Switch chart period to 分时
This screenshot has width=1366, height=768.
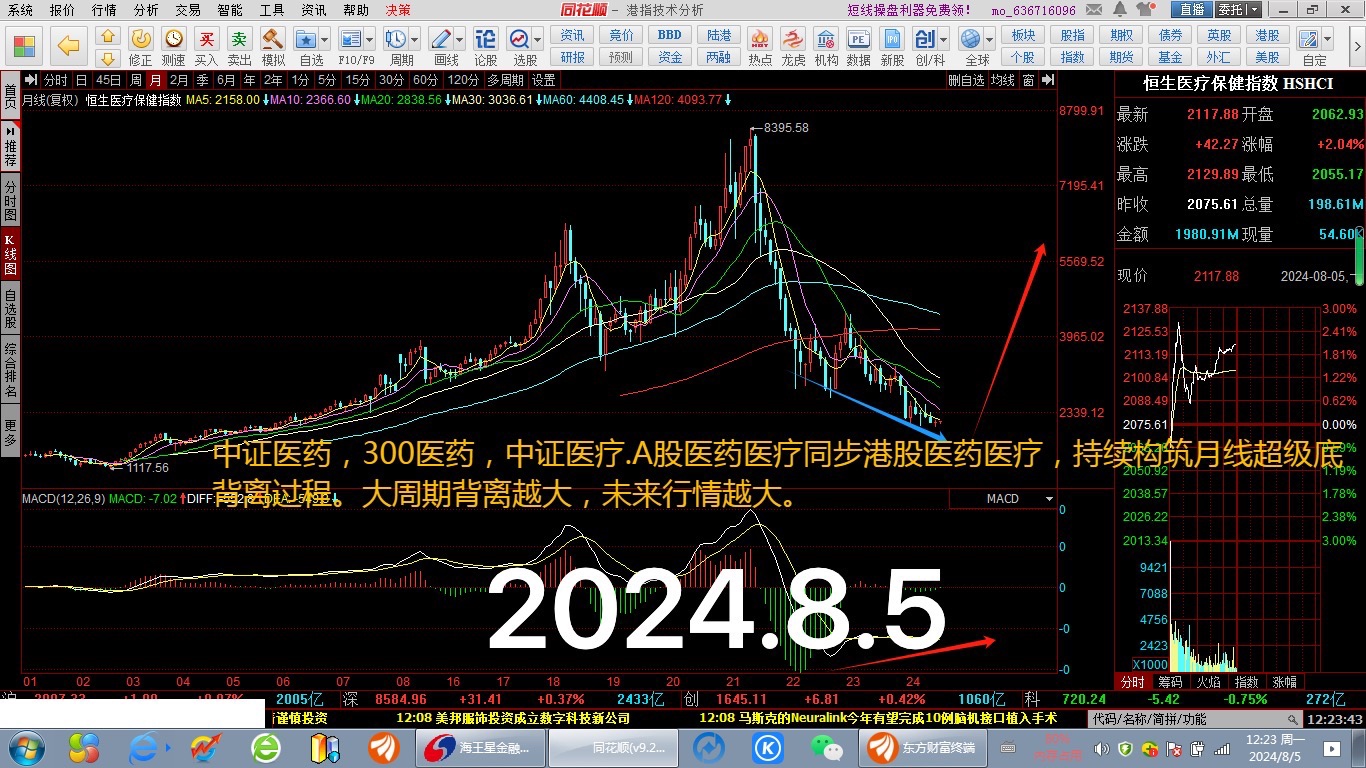(56, 80)
